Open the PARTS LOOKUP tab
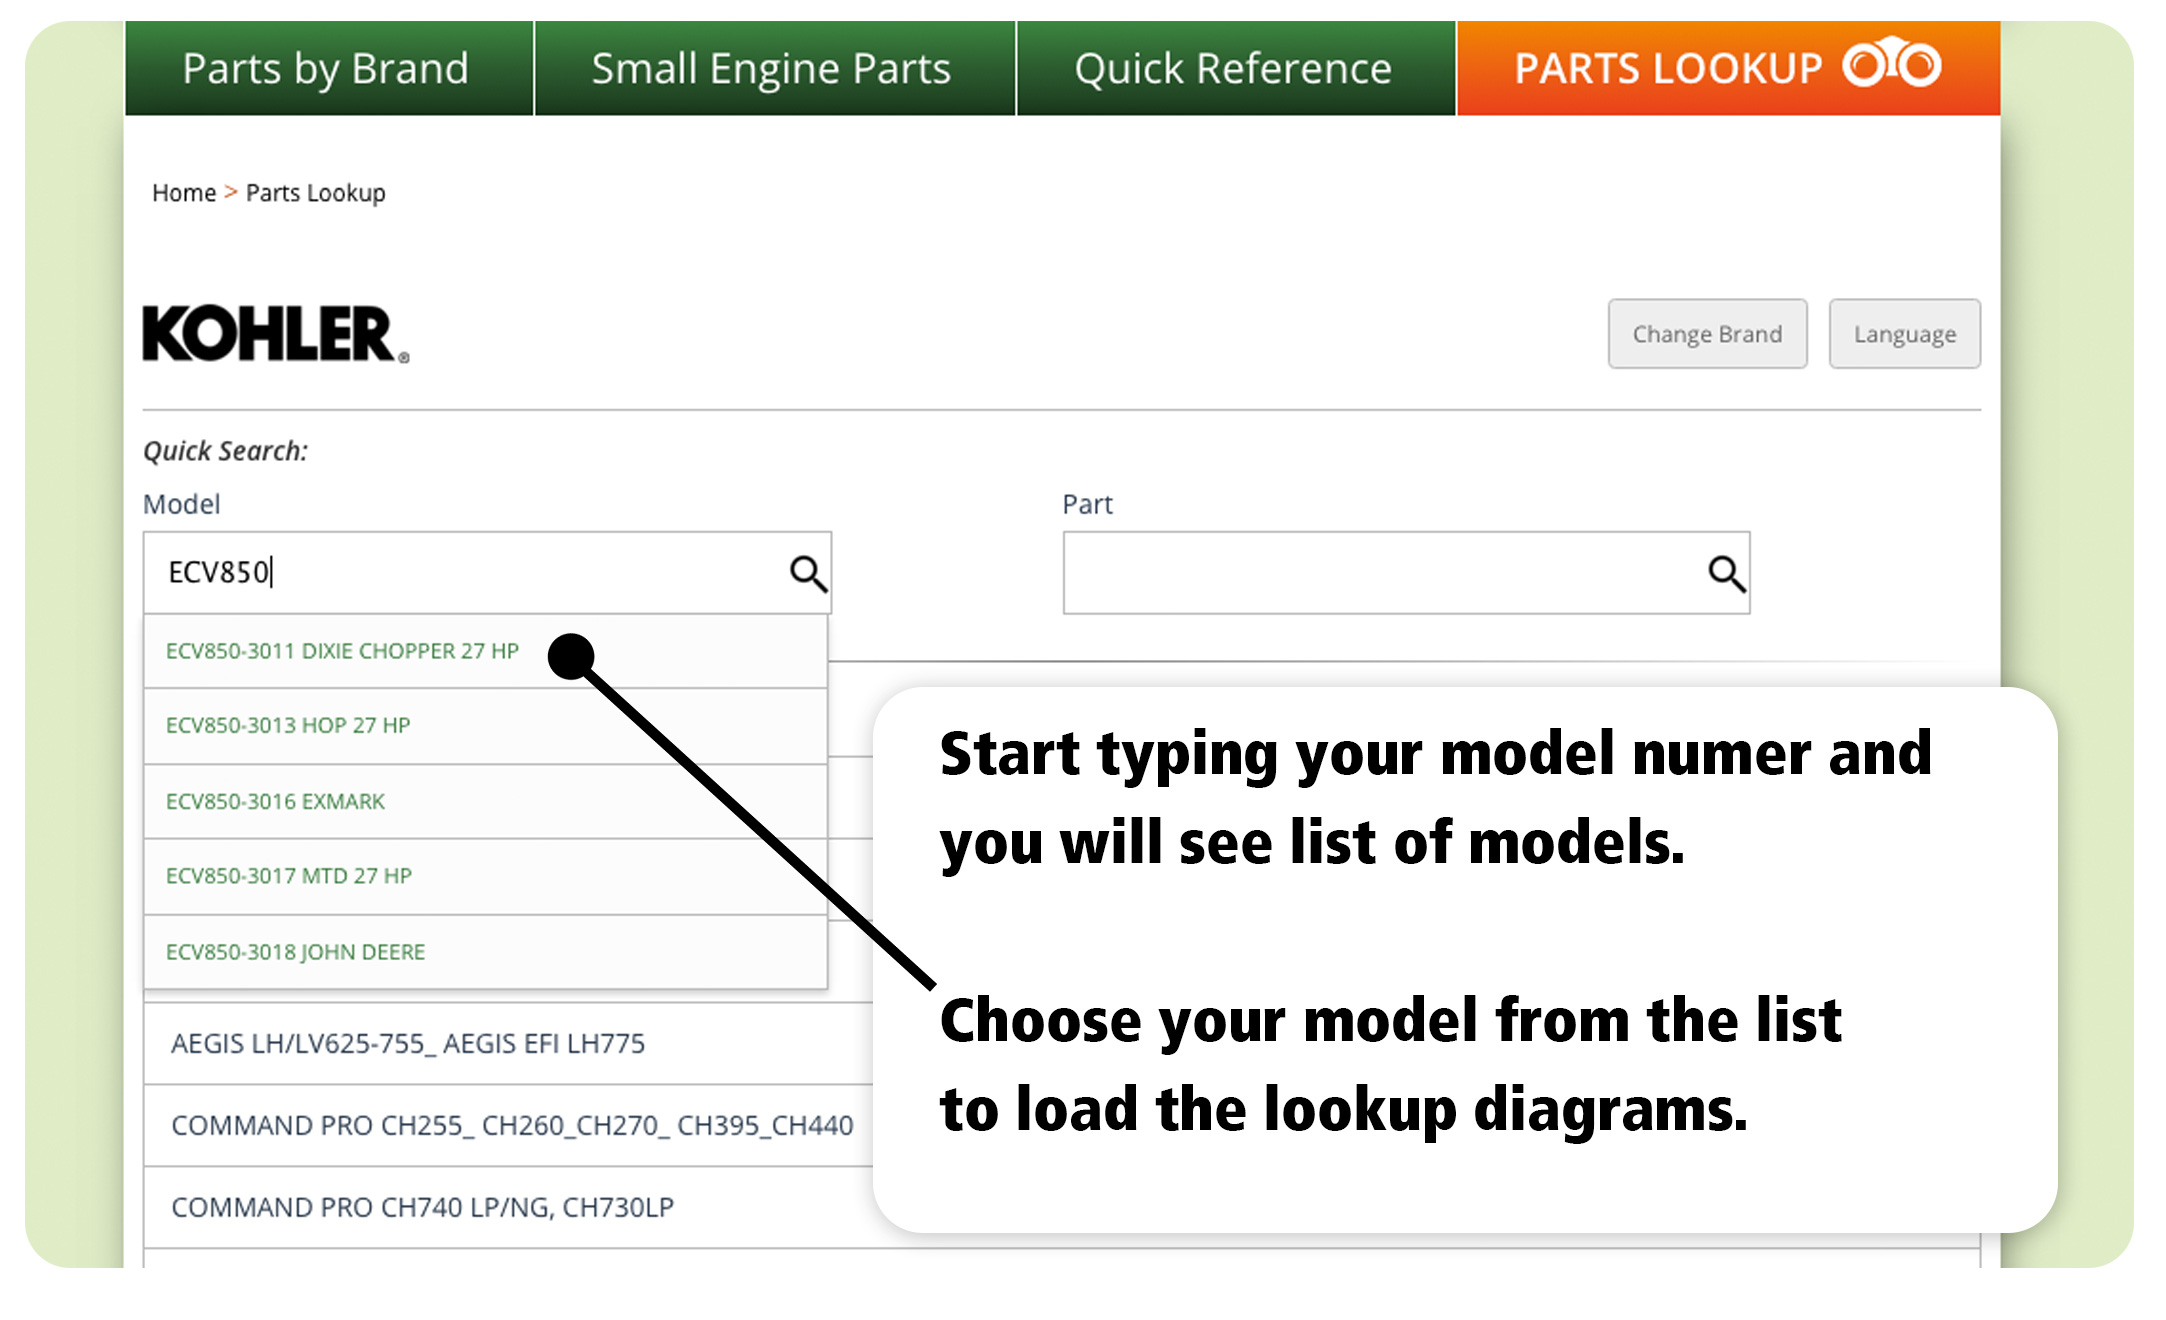Screen dimensions: 2166x1320 coord(1728,68)
